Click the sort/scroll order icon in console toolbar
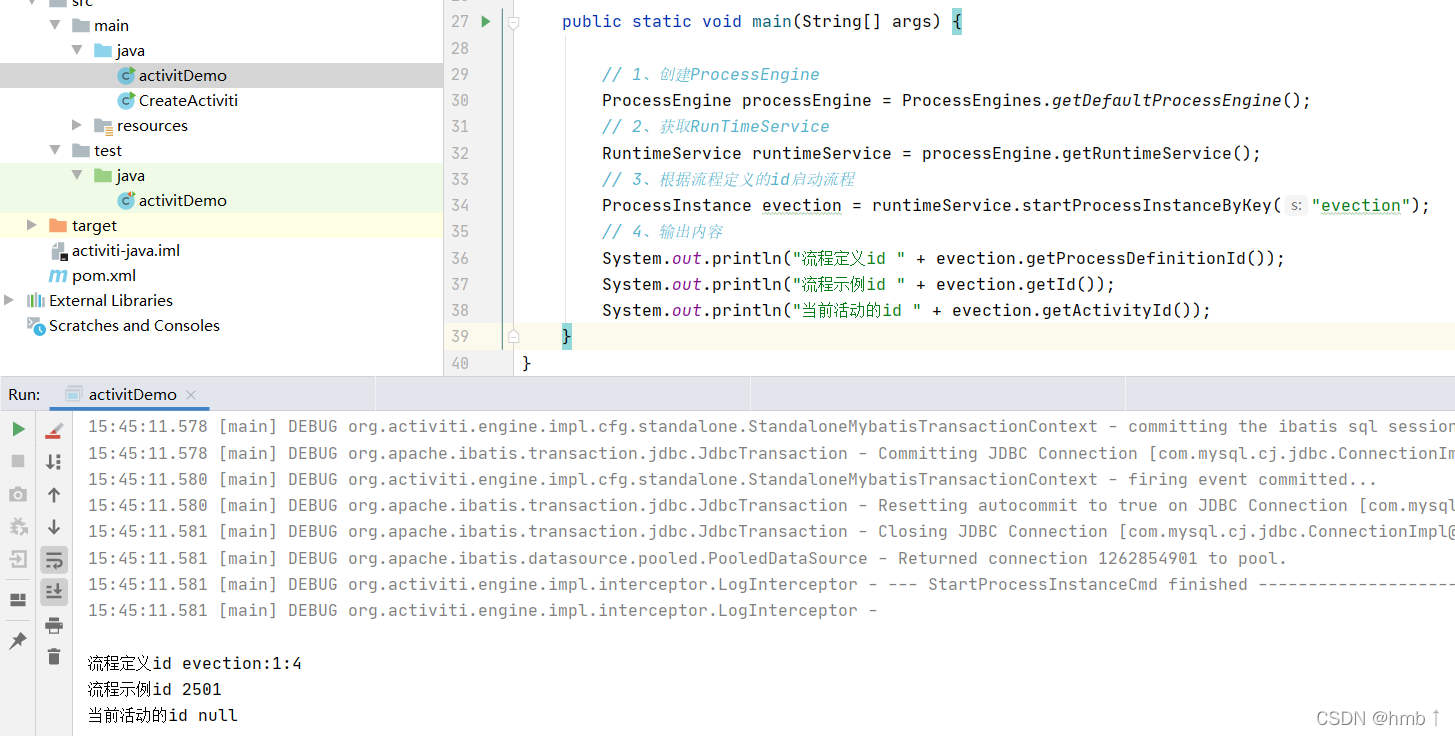This screenshot has height=736, width=1455. point(54,461)
